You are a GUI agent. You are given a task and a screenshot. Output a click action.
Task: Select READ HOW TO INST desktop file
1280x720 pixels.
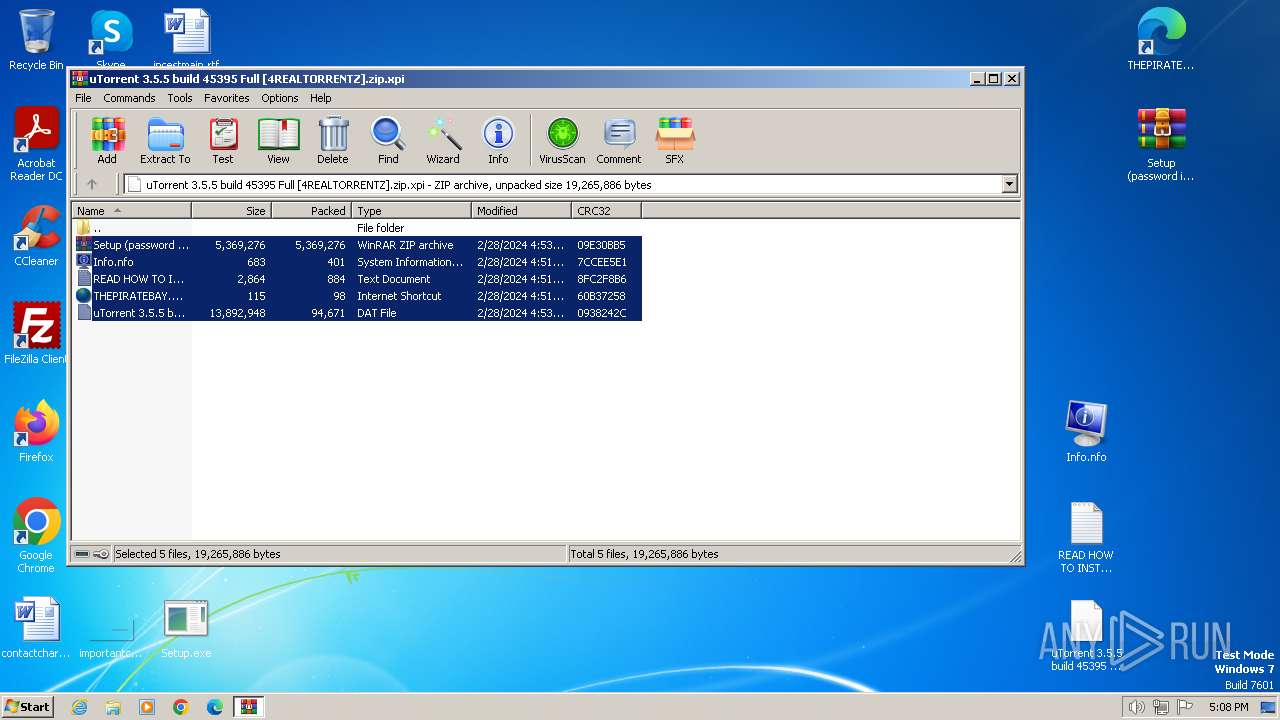(1086, 538)
